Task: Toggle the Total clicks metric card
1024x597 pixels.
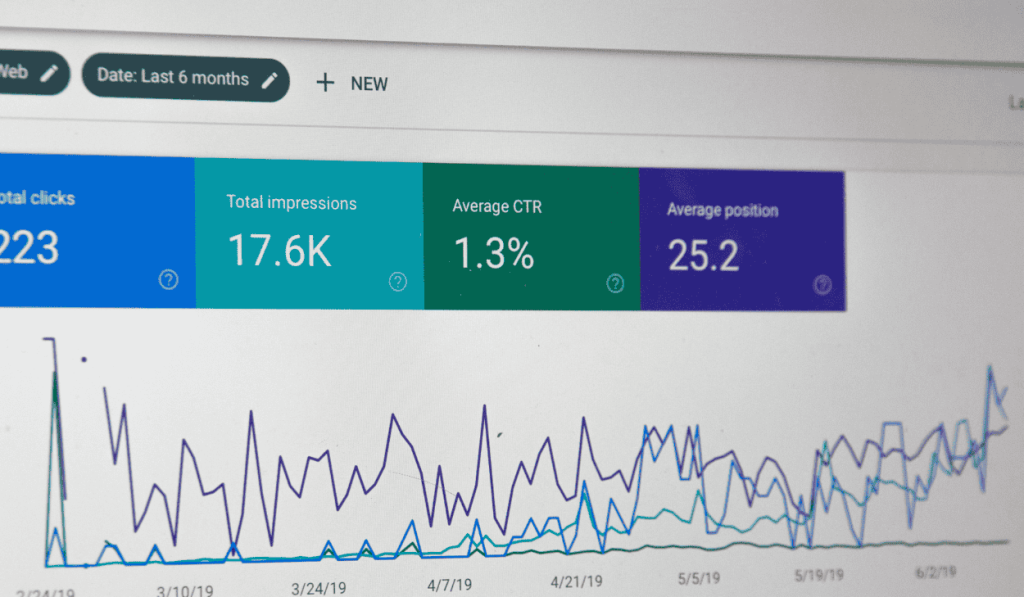Action: (x=90, y=230)
